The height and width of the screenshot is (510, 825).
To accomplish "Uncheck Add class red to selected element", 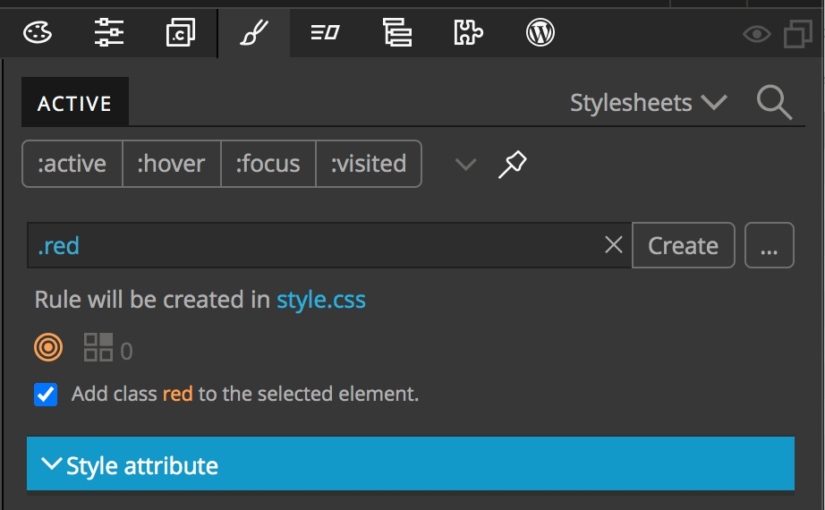I will click(46, 394).
